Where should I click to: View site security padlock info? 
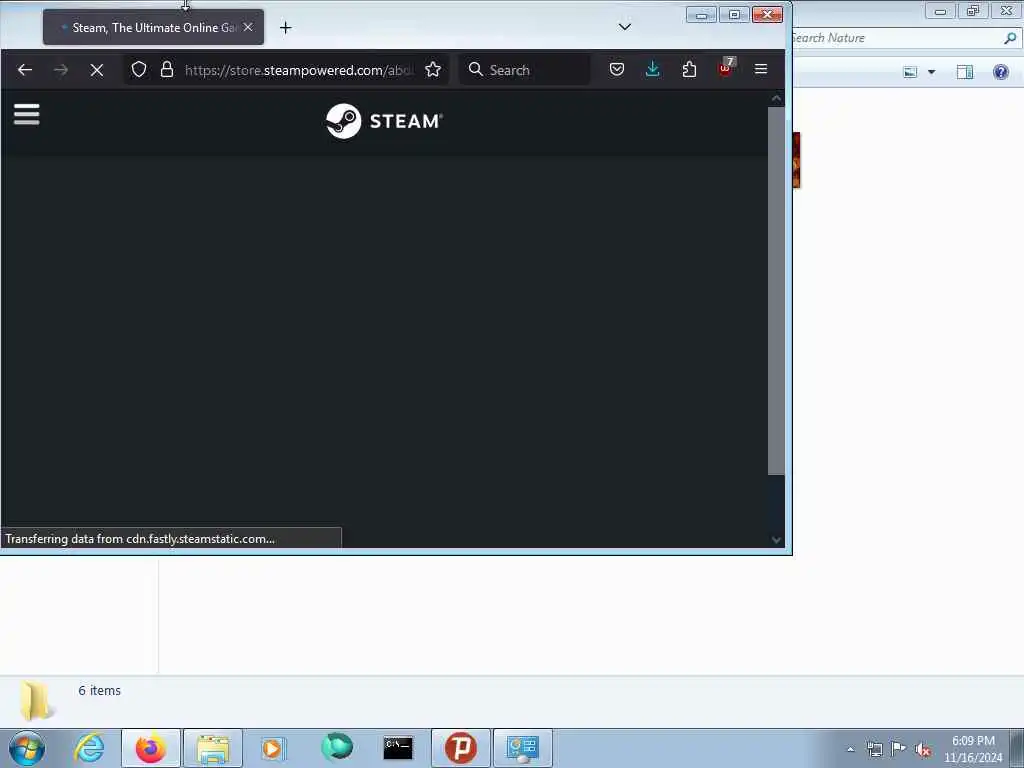[167, 70]
